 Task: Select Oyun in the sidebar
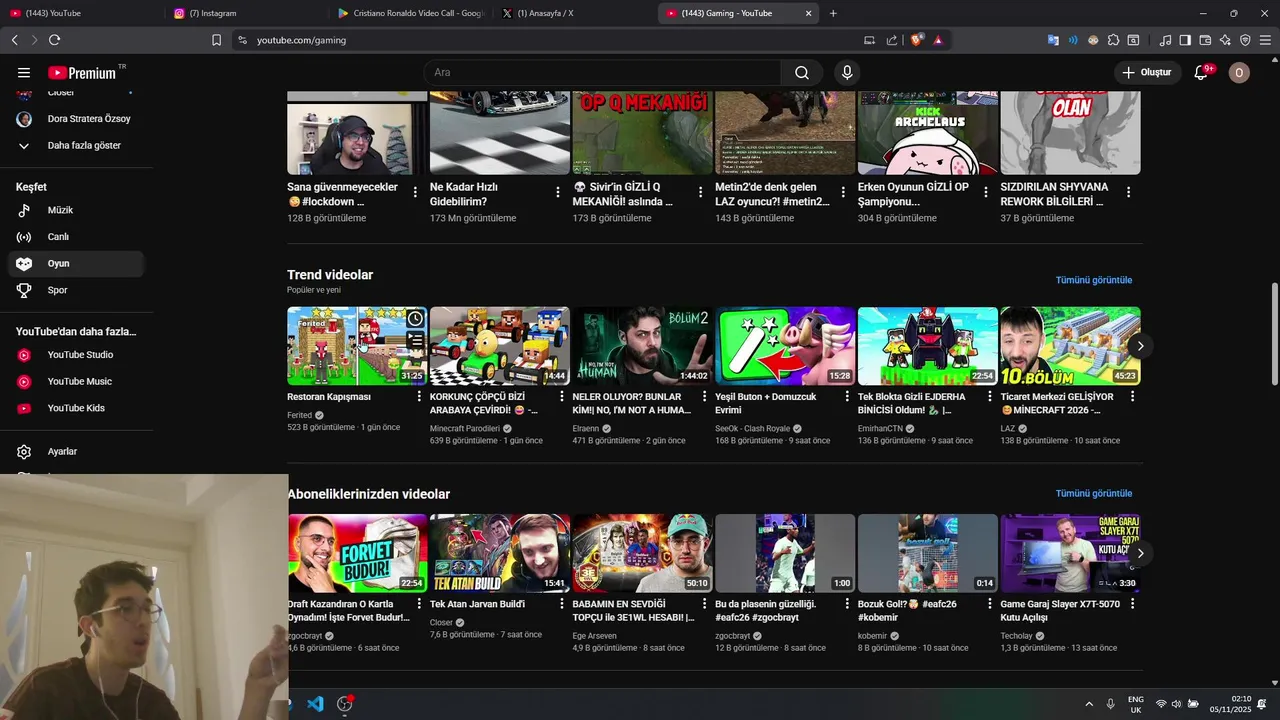pyautogui.click(x=76, y=264)
